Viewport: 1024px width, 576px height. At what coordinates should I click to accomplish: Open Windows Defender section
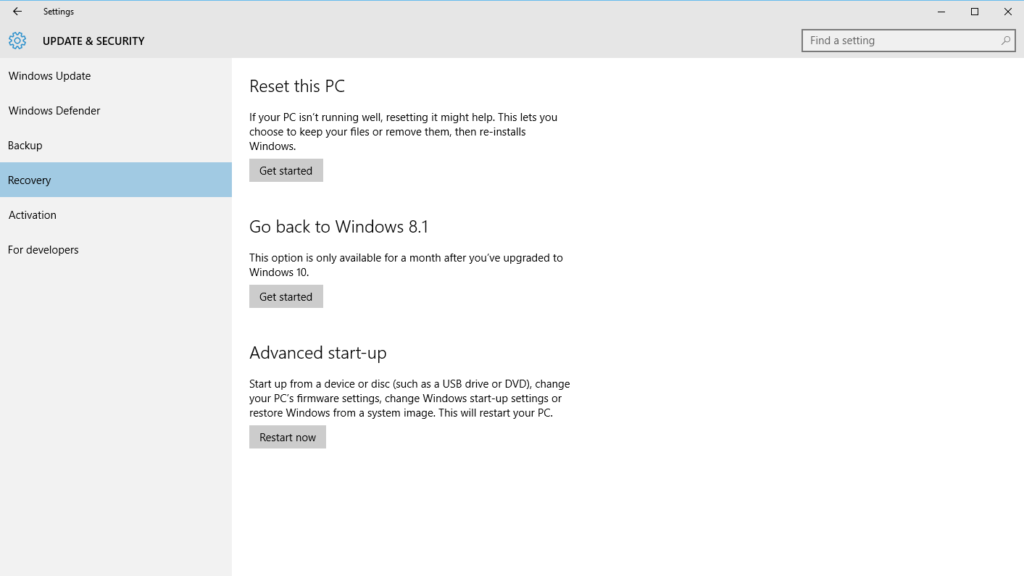54,110
